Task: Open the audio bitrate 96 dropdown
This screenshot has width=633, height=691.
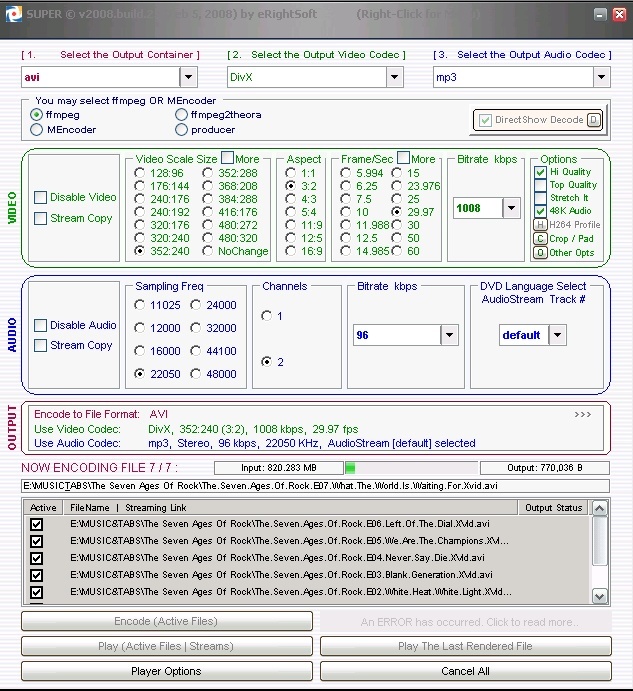Action: (449, 335)
